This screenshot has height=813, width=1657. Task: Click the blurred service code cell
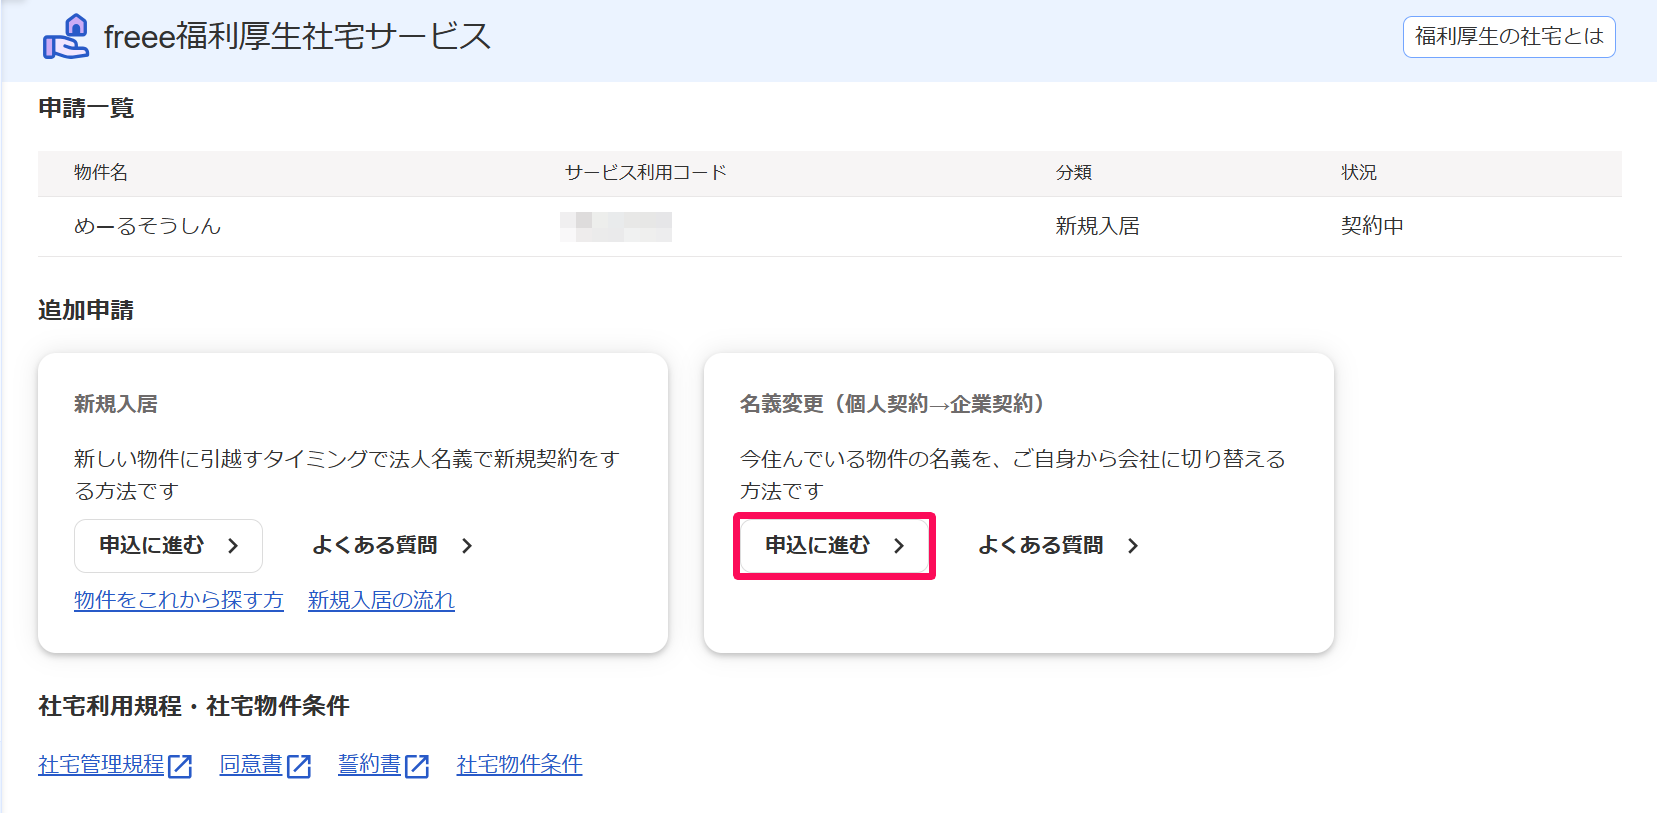616,227
